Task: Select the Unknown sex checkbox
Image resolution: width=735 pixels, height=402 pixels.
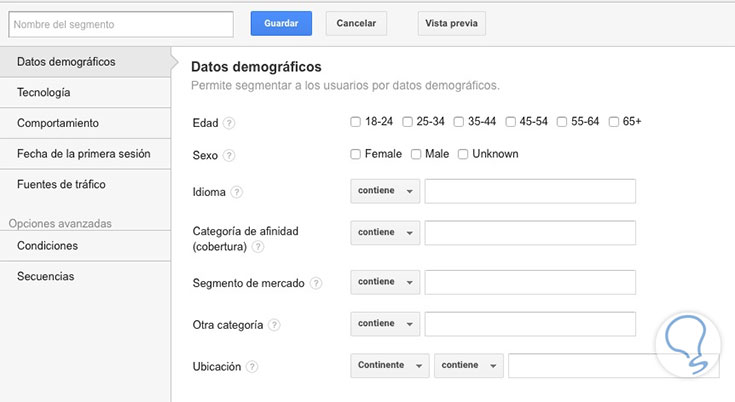Action: point(463,154)
